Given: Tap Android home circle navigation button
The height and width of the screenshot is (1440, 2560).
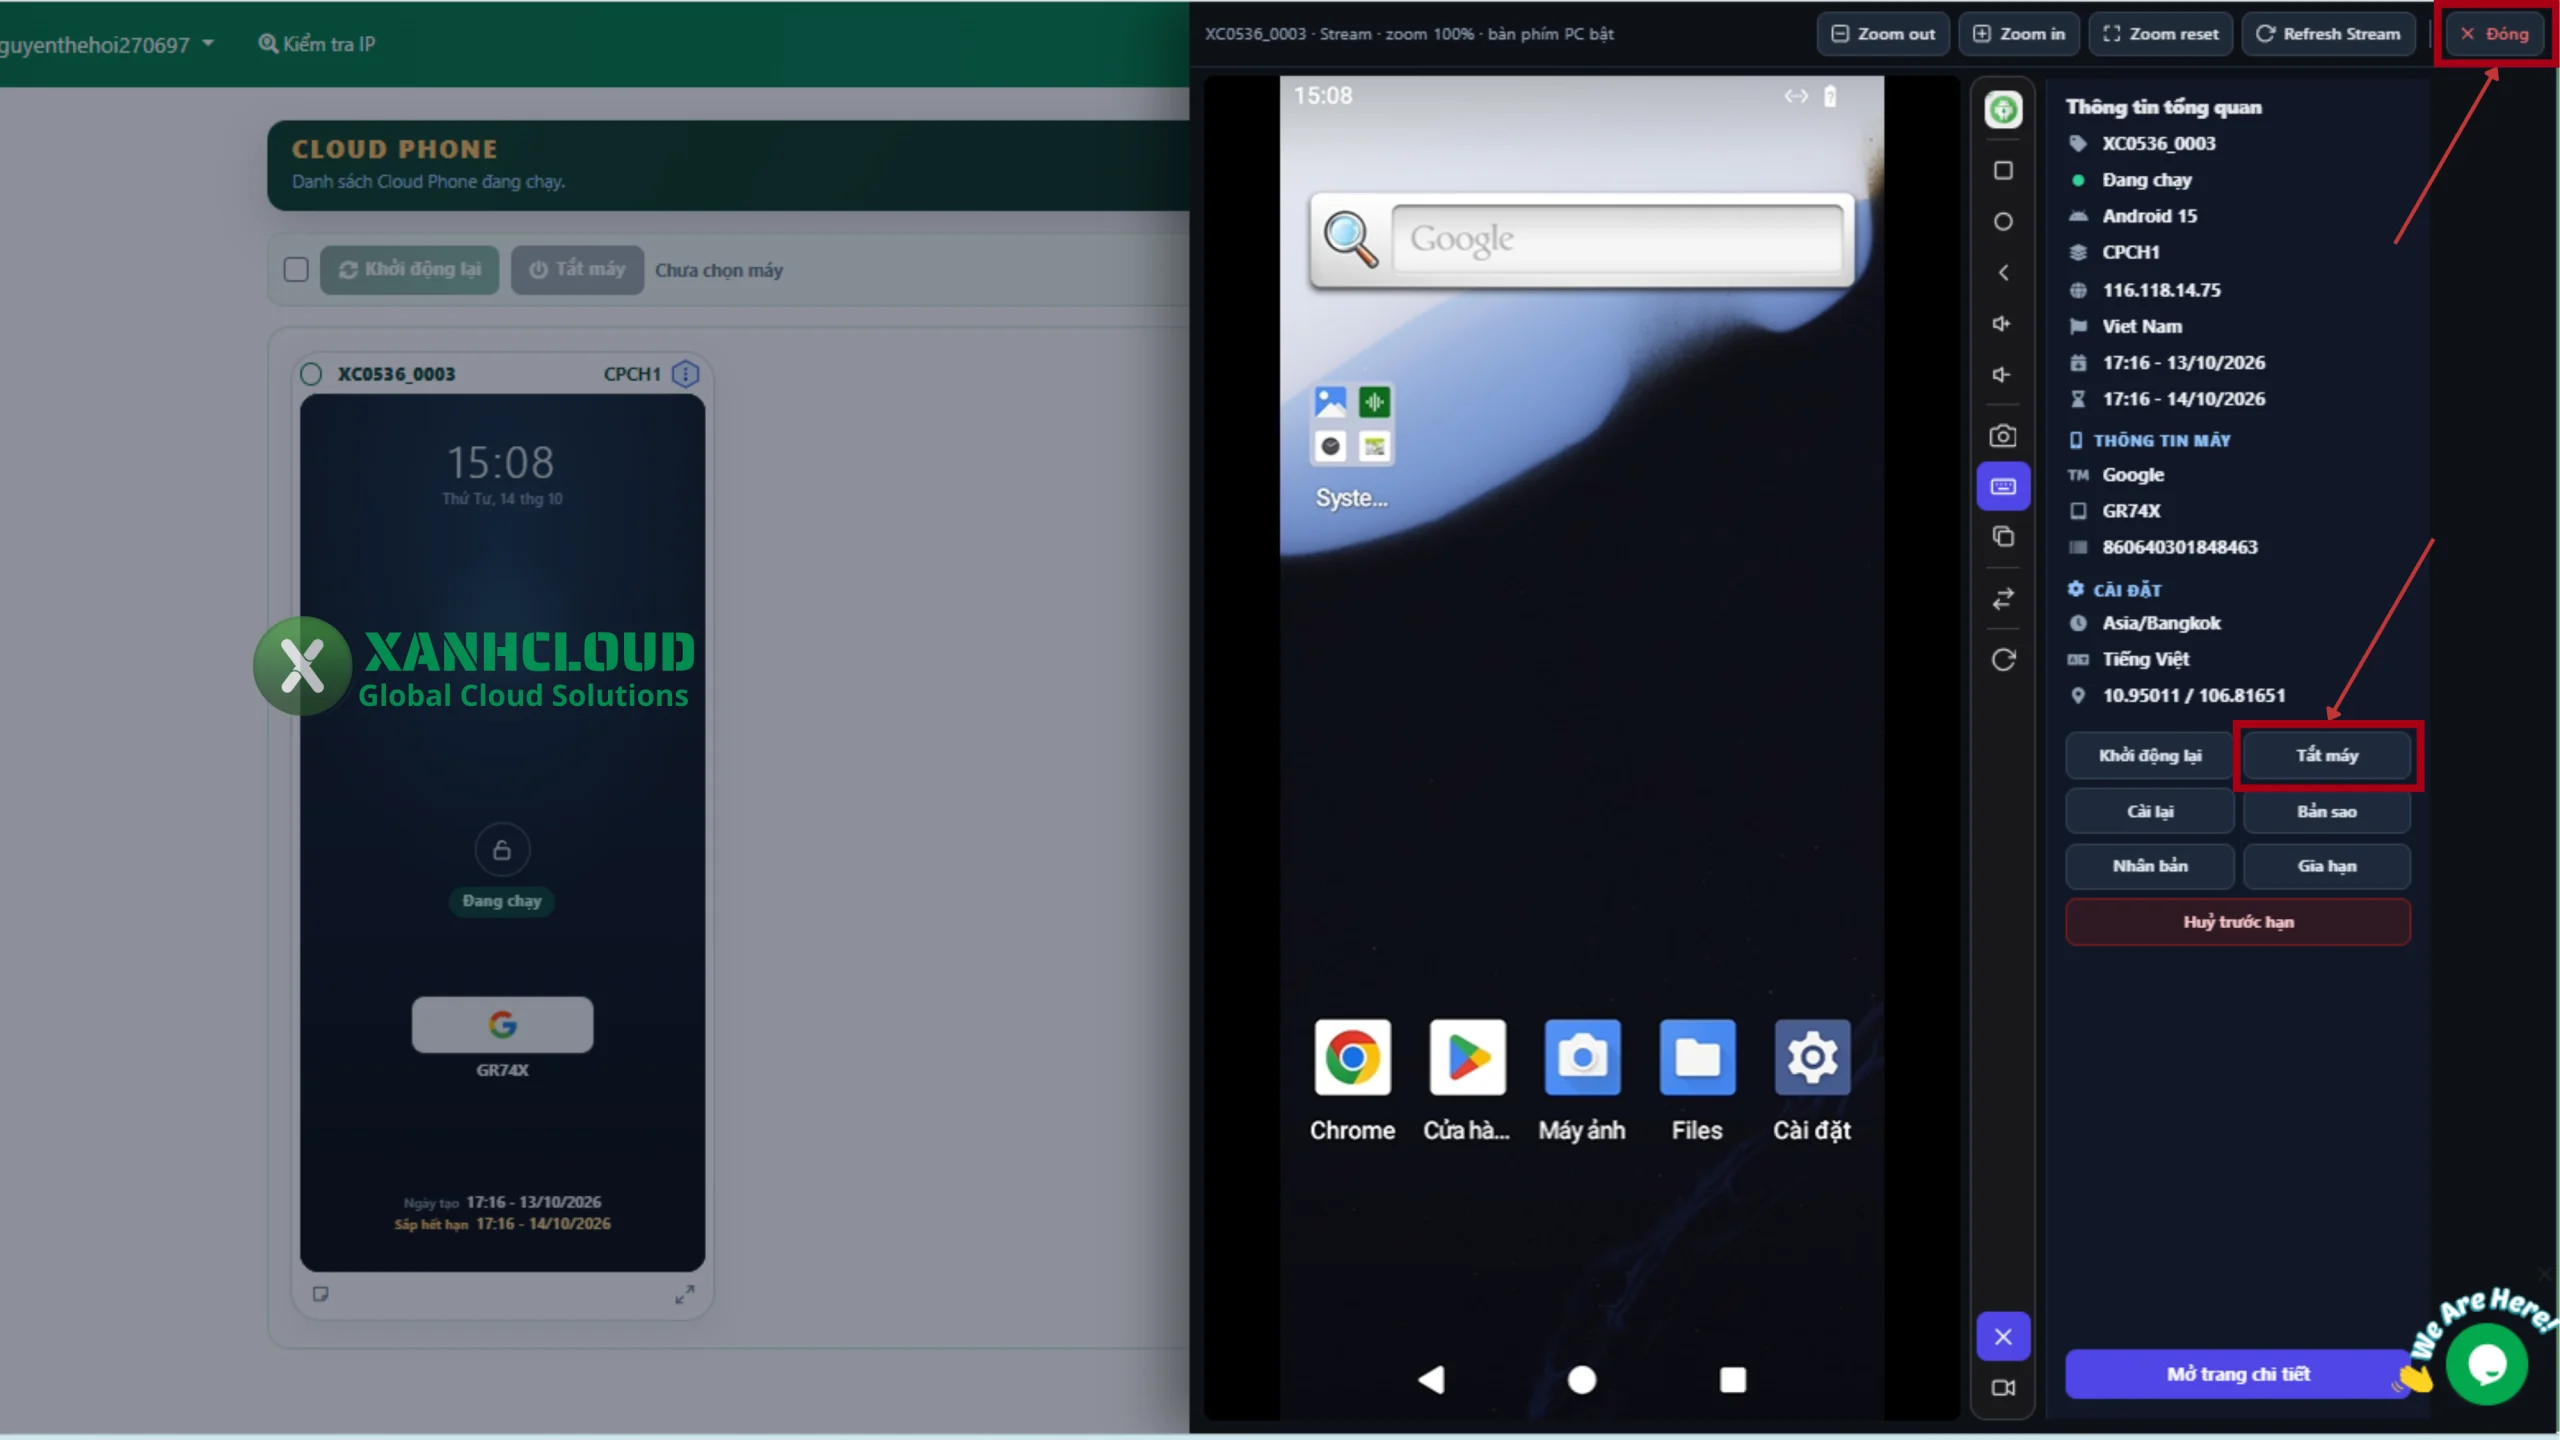Looking at the screenshot, I should point(1582,1380).
